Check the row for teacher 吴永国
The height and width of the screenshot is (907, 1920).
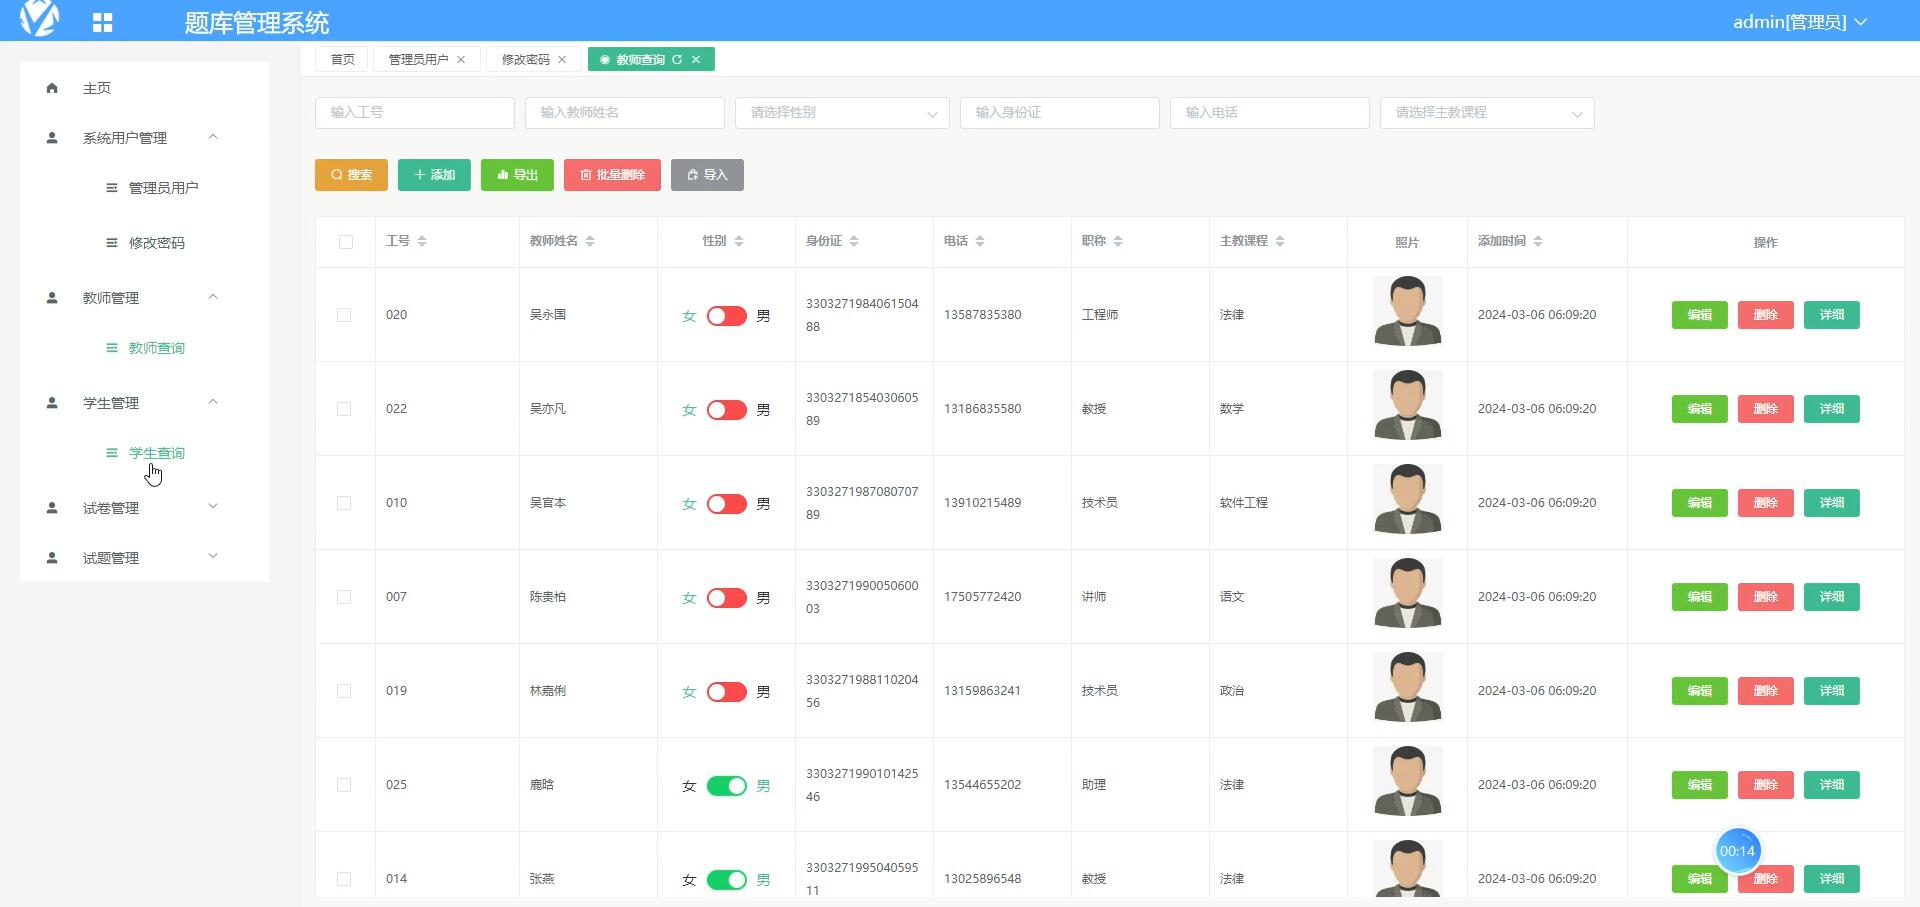click(344, 315)
